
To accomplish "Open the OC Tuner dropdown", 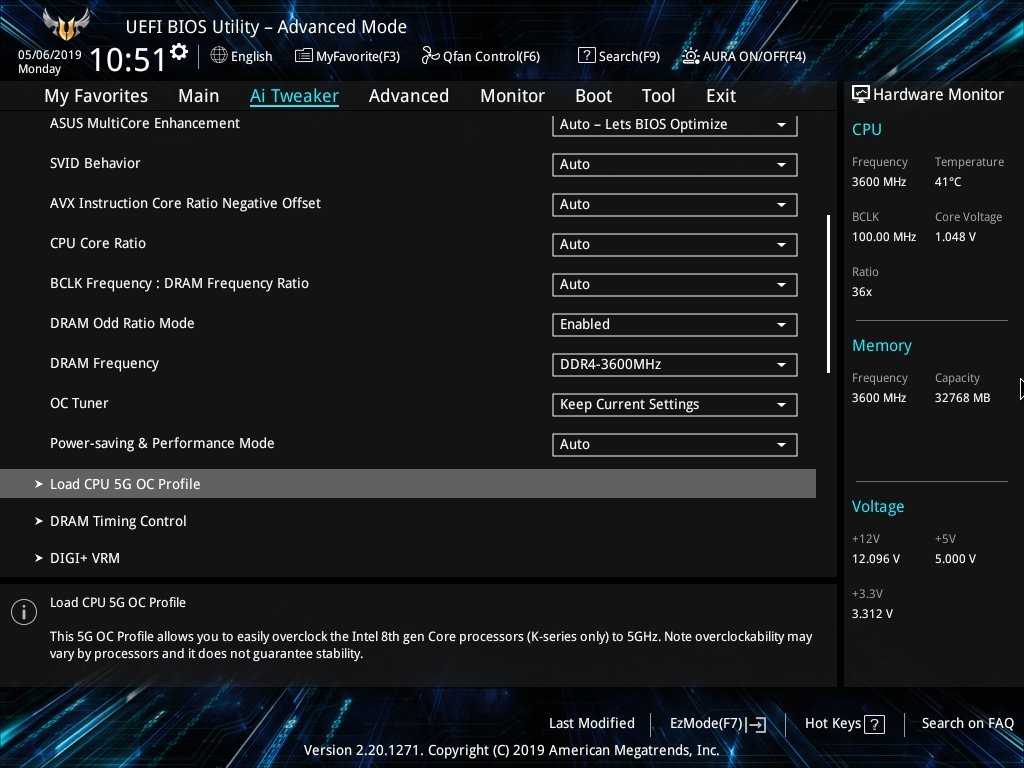I will point(674,405).
